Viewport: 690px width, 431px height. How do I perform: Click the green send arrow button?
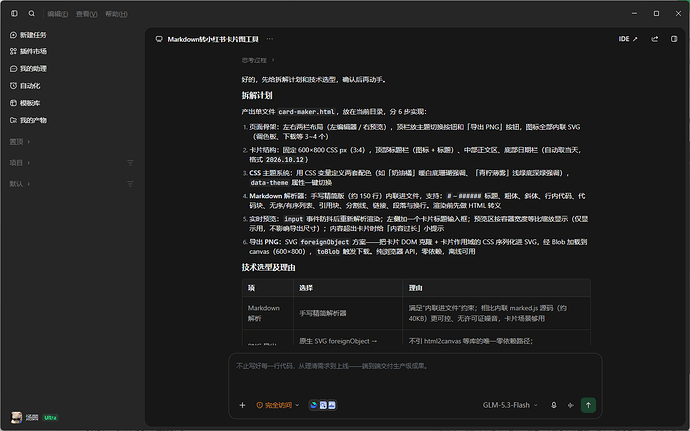click(x=588, y=405)
